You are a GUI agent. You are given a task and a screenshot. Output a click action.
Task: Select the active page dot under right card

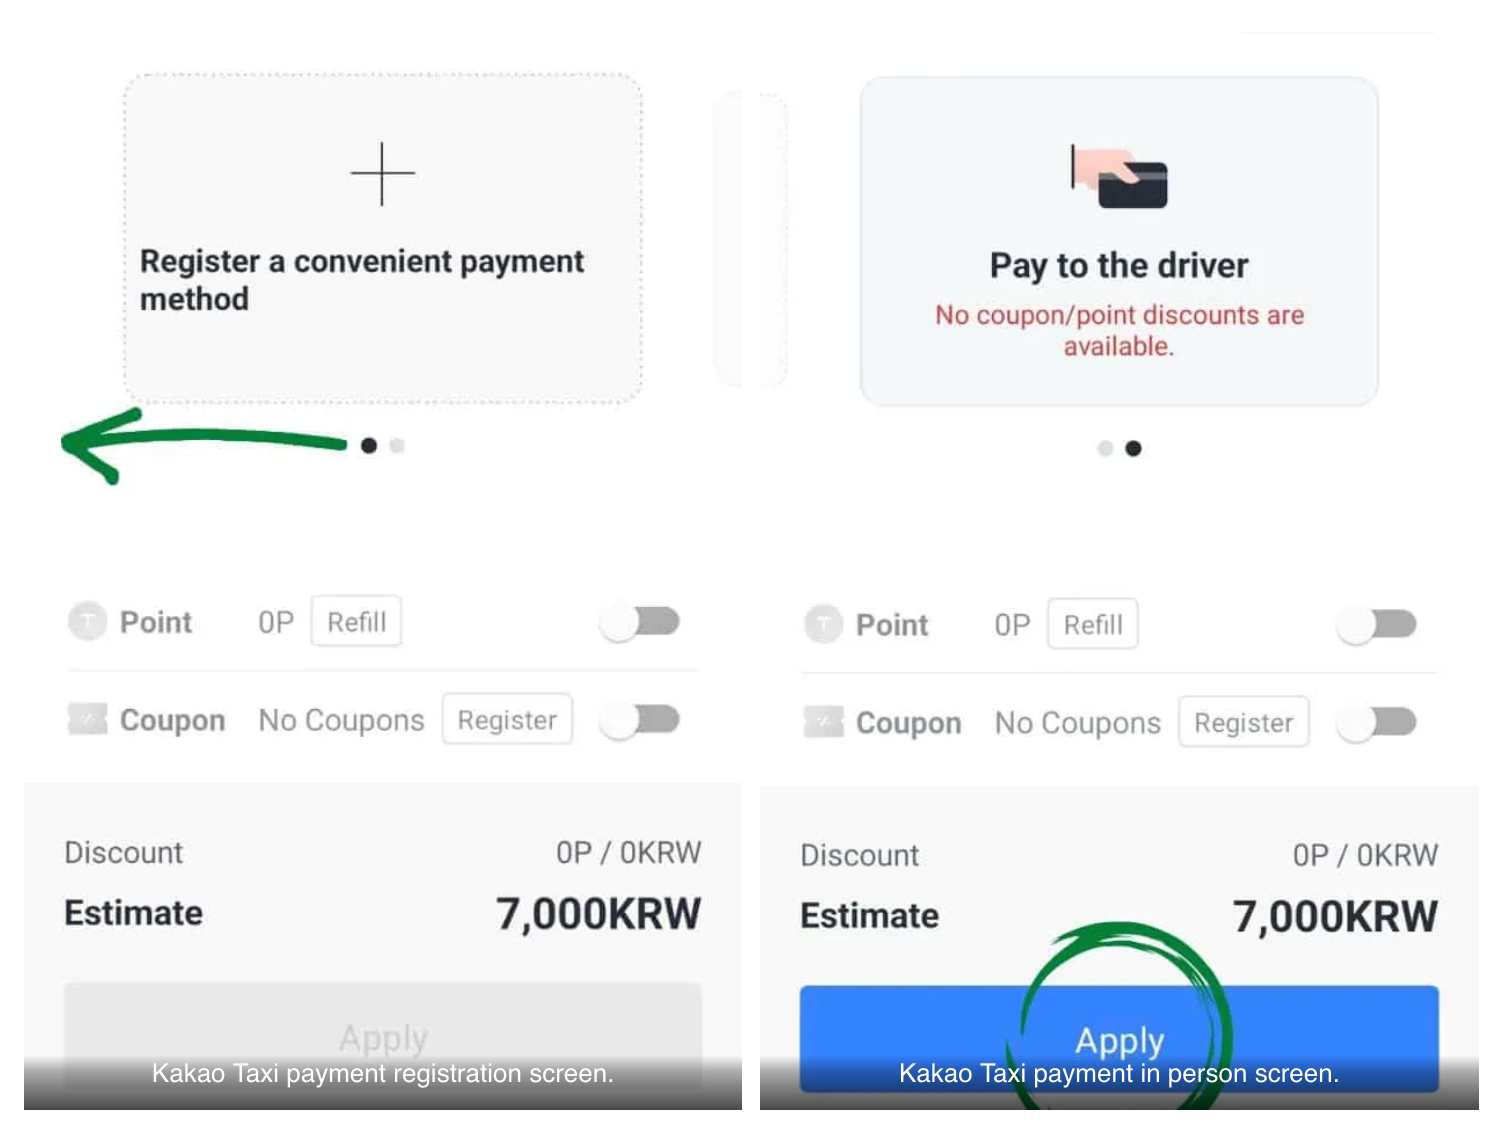point(1133,448)
